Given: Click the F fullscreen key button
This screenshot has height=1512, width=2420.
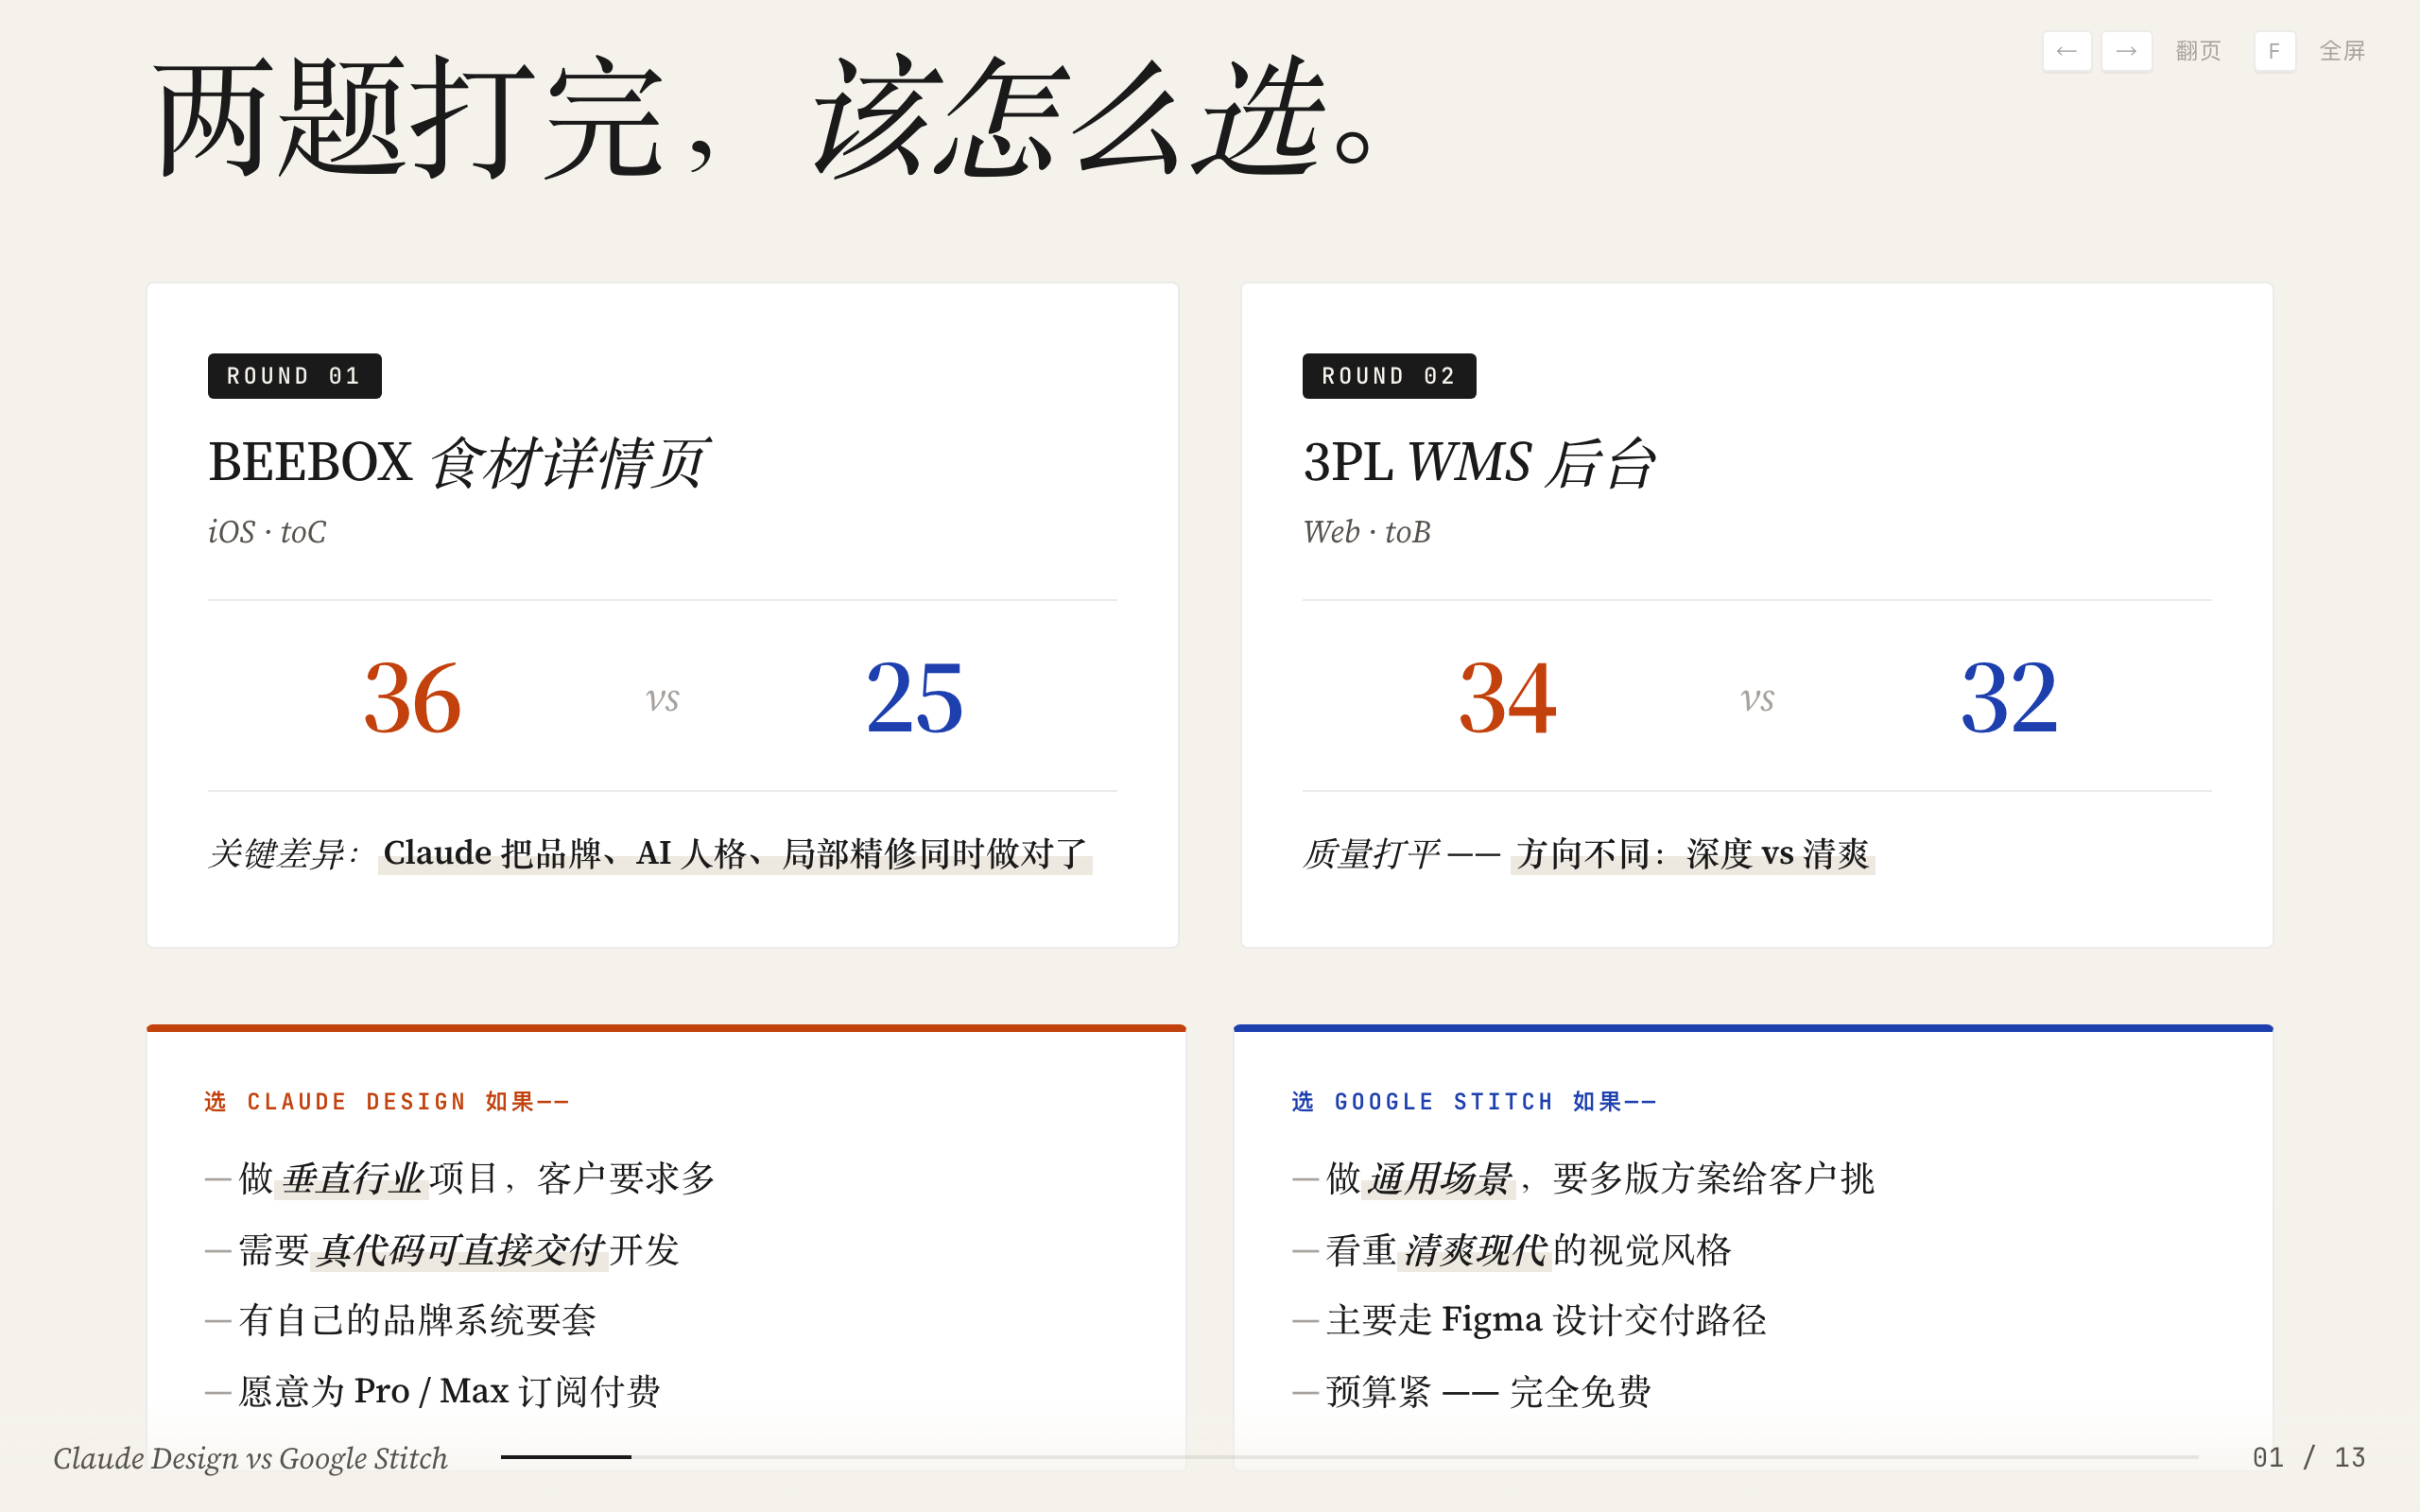Looking at the screenshot, I should pyautogui.click(x=2274, y=51).
